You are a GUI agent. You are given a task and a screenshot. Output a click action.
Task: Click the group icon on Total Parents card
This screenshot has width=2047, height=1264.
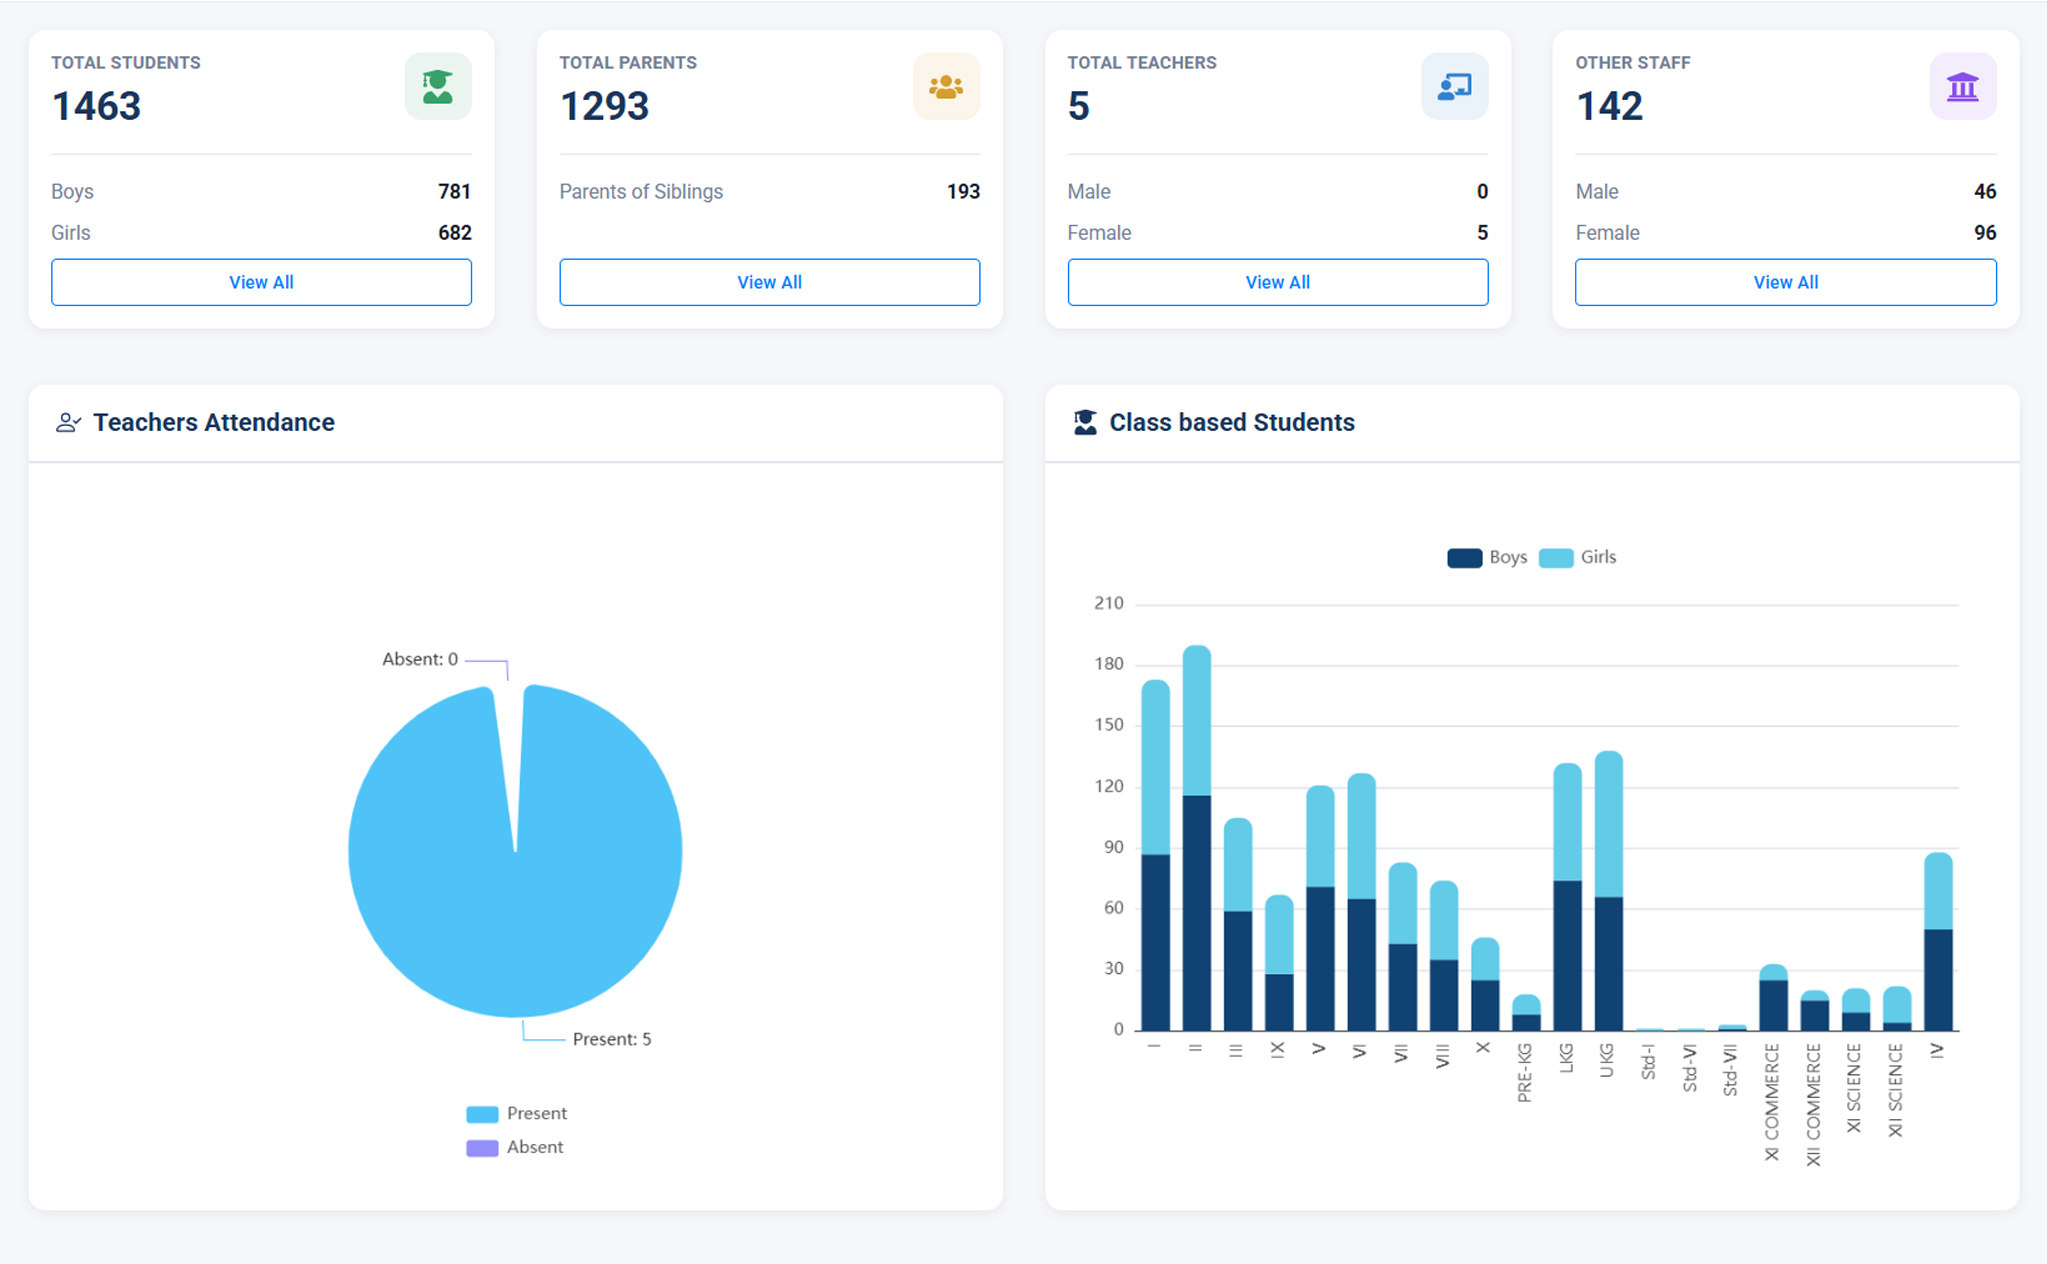[946, 87]
